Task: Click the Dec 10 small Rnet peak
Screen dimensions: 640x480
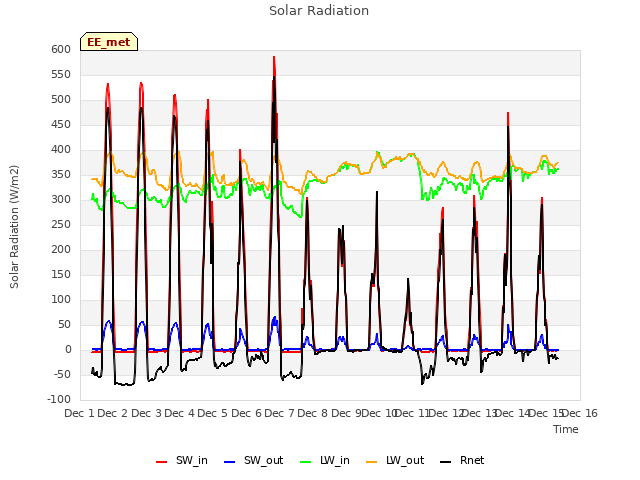Action: (408, 279)
